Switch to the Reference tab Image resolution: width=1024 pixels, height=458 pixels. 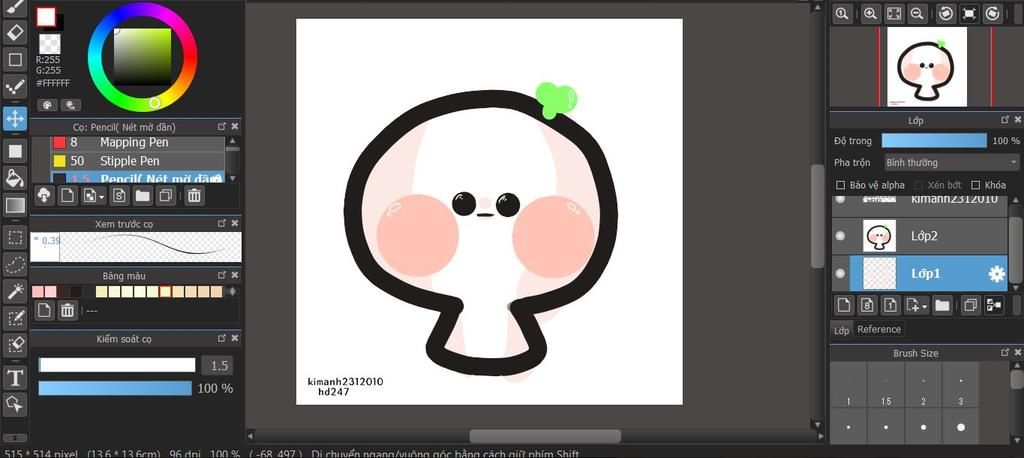click(x=878, y=329)
